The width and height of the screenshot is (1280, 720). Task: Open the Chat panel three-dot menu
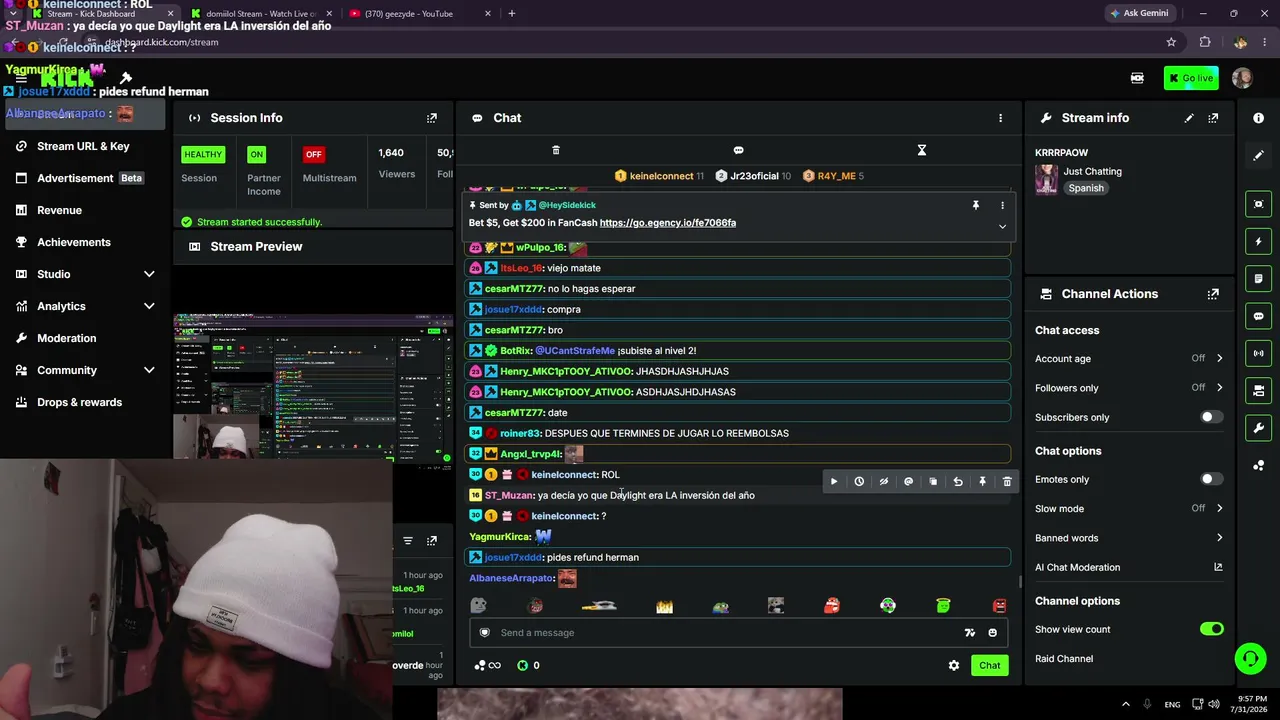point(1000,118)
